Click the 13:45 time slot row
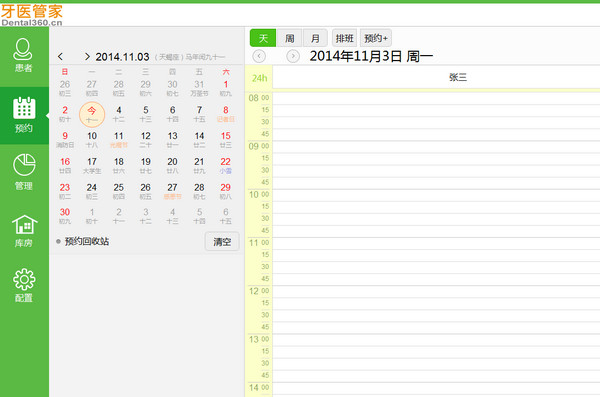Viewport: 600px width, 397px height. pos(436,376)
